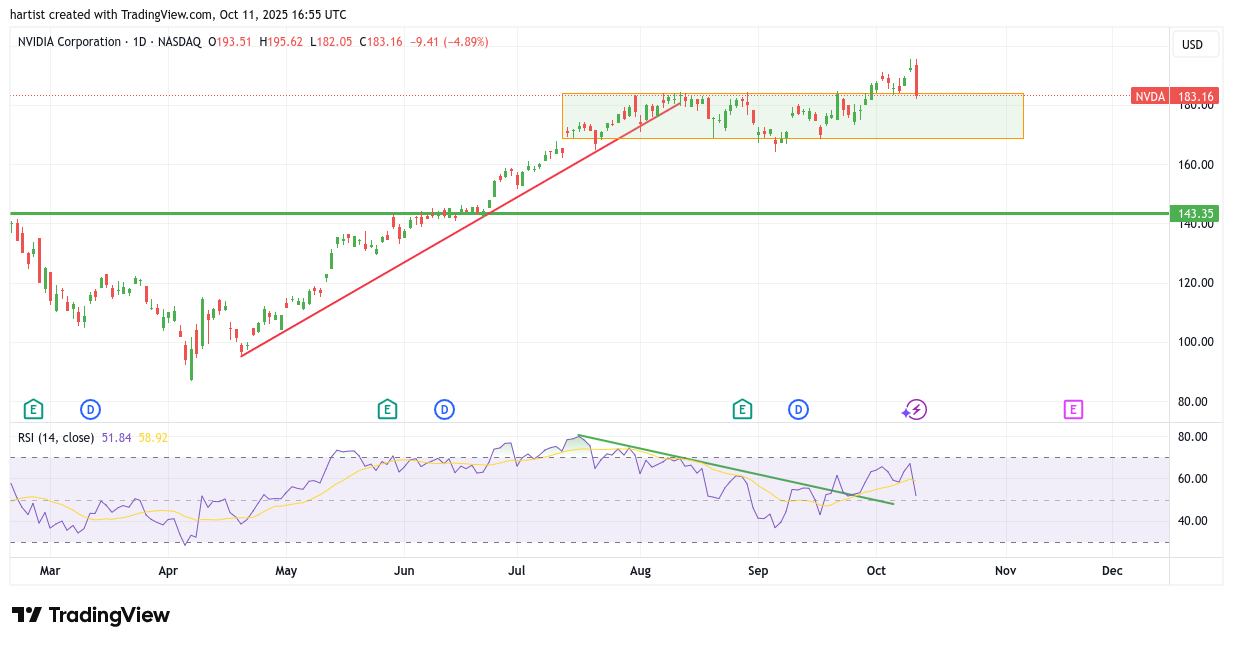Click the TradingView logo at bottom left

pos(91,615)
